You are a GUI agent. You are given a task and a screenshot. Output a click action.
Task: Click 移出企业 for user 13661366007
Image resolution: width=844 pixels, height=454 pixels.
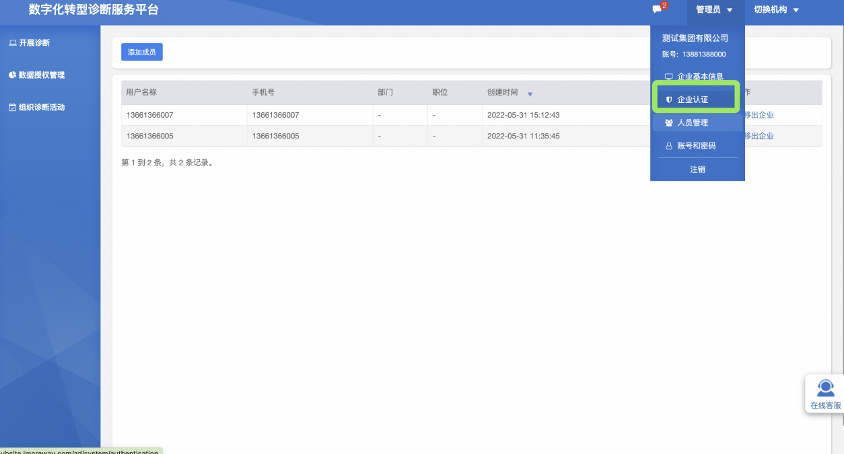759,115
